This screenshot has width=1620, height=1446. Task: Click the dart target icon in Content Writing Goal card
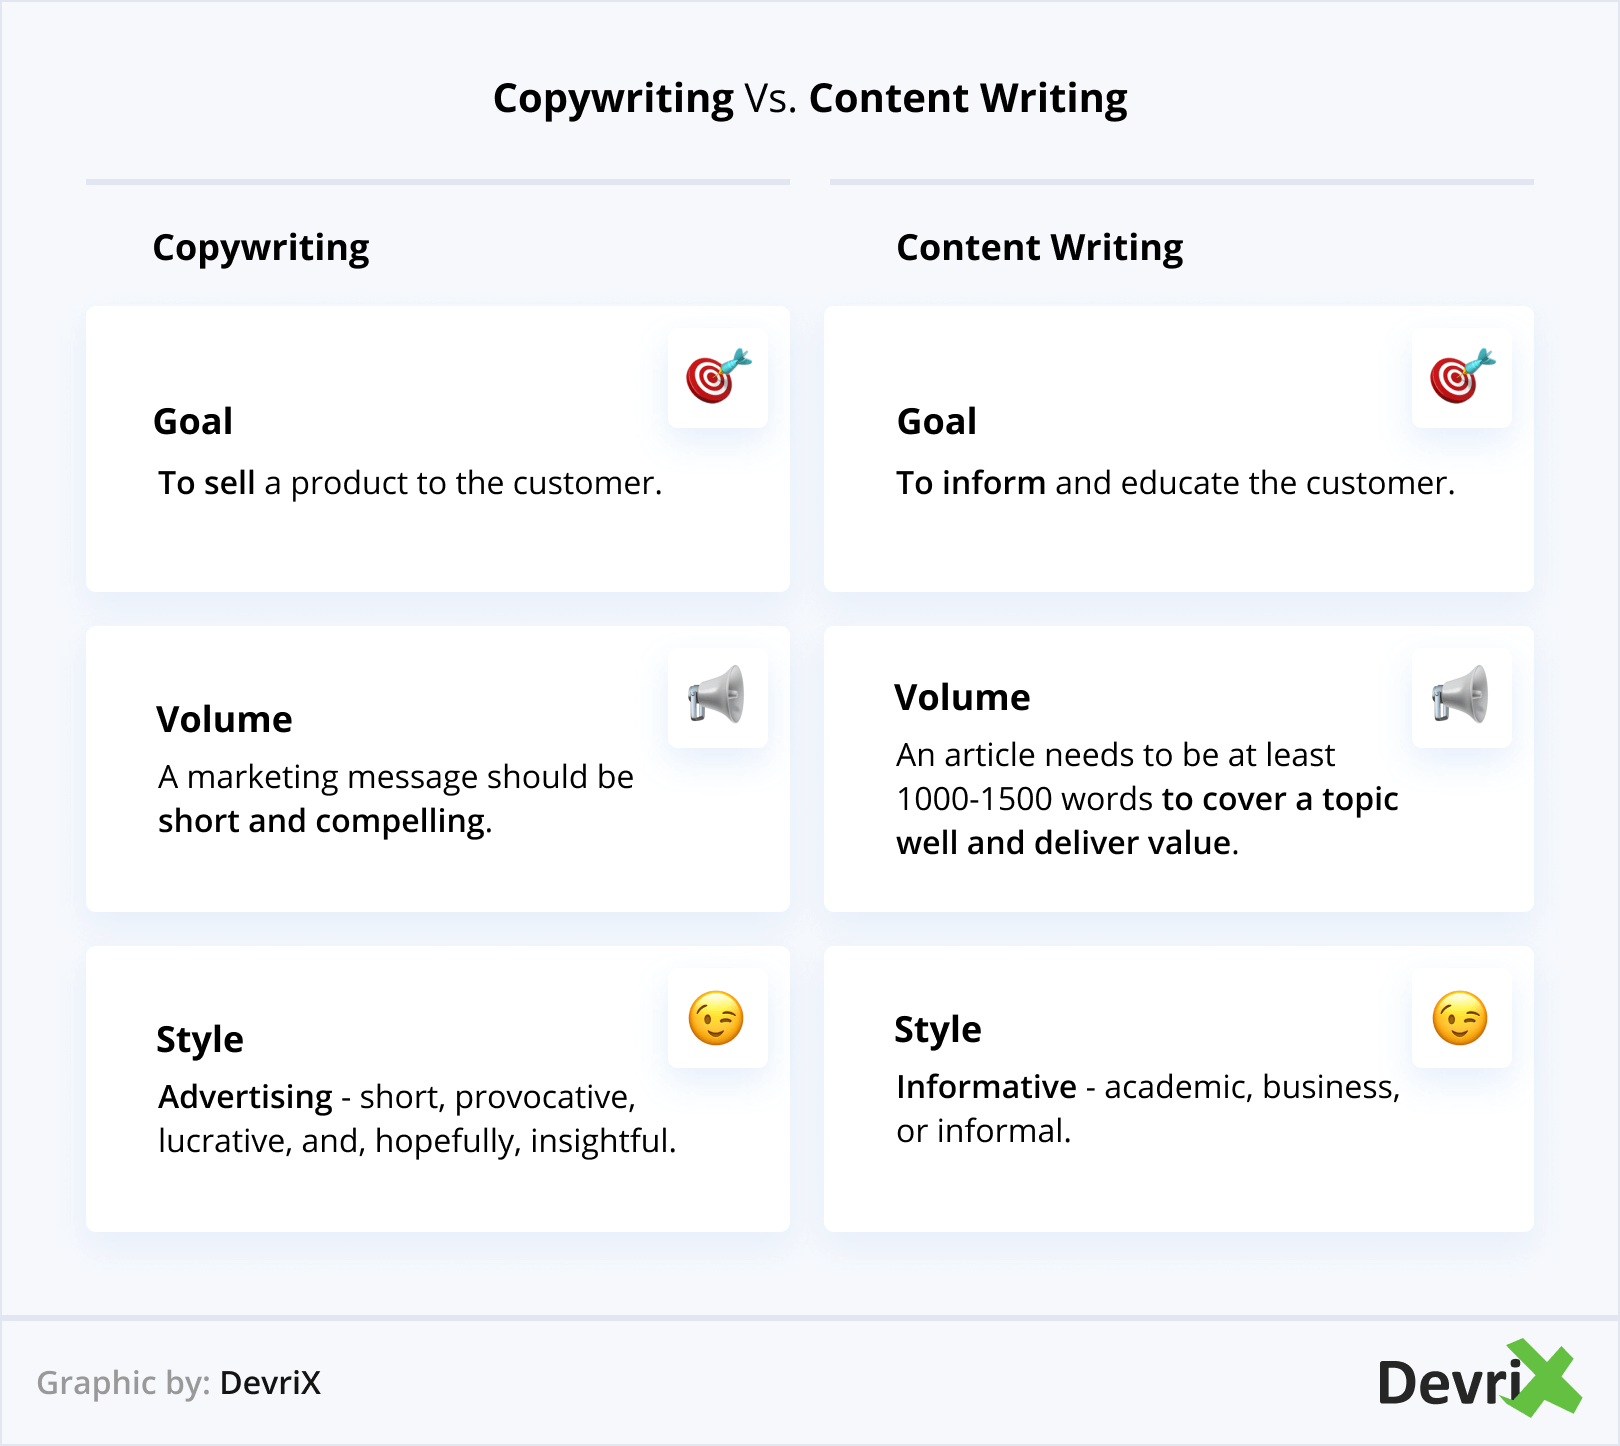coord(1461,377)
